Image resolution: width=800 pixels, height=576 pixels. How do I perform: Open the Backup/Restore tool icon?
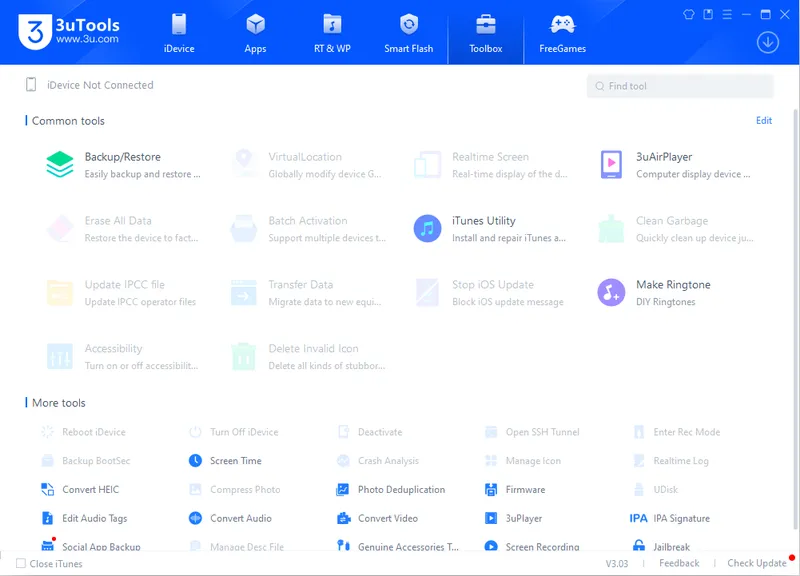click(x=60, y=164)
